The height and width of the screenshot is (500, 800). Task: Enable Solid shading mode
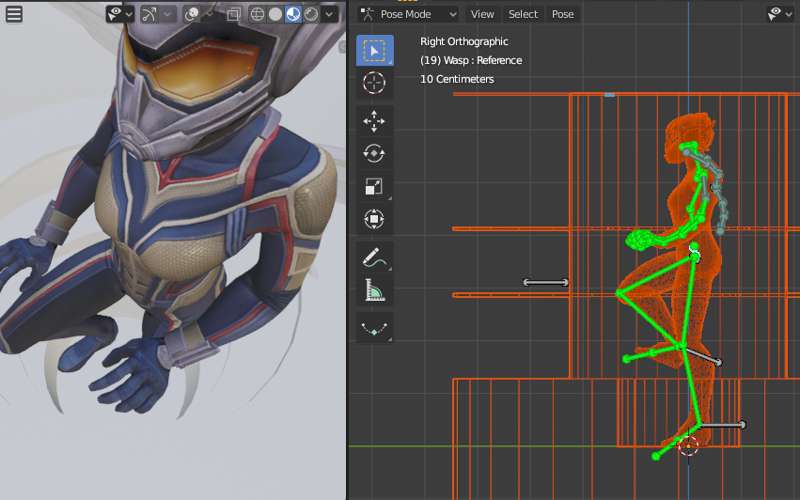[275, 14]
